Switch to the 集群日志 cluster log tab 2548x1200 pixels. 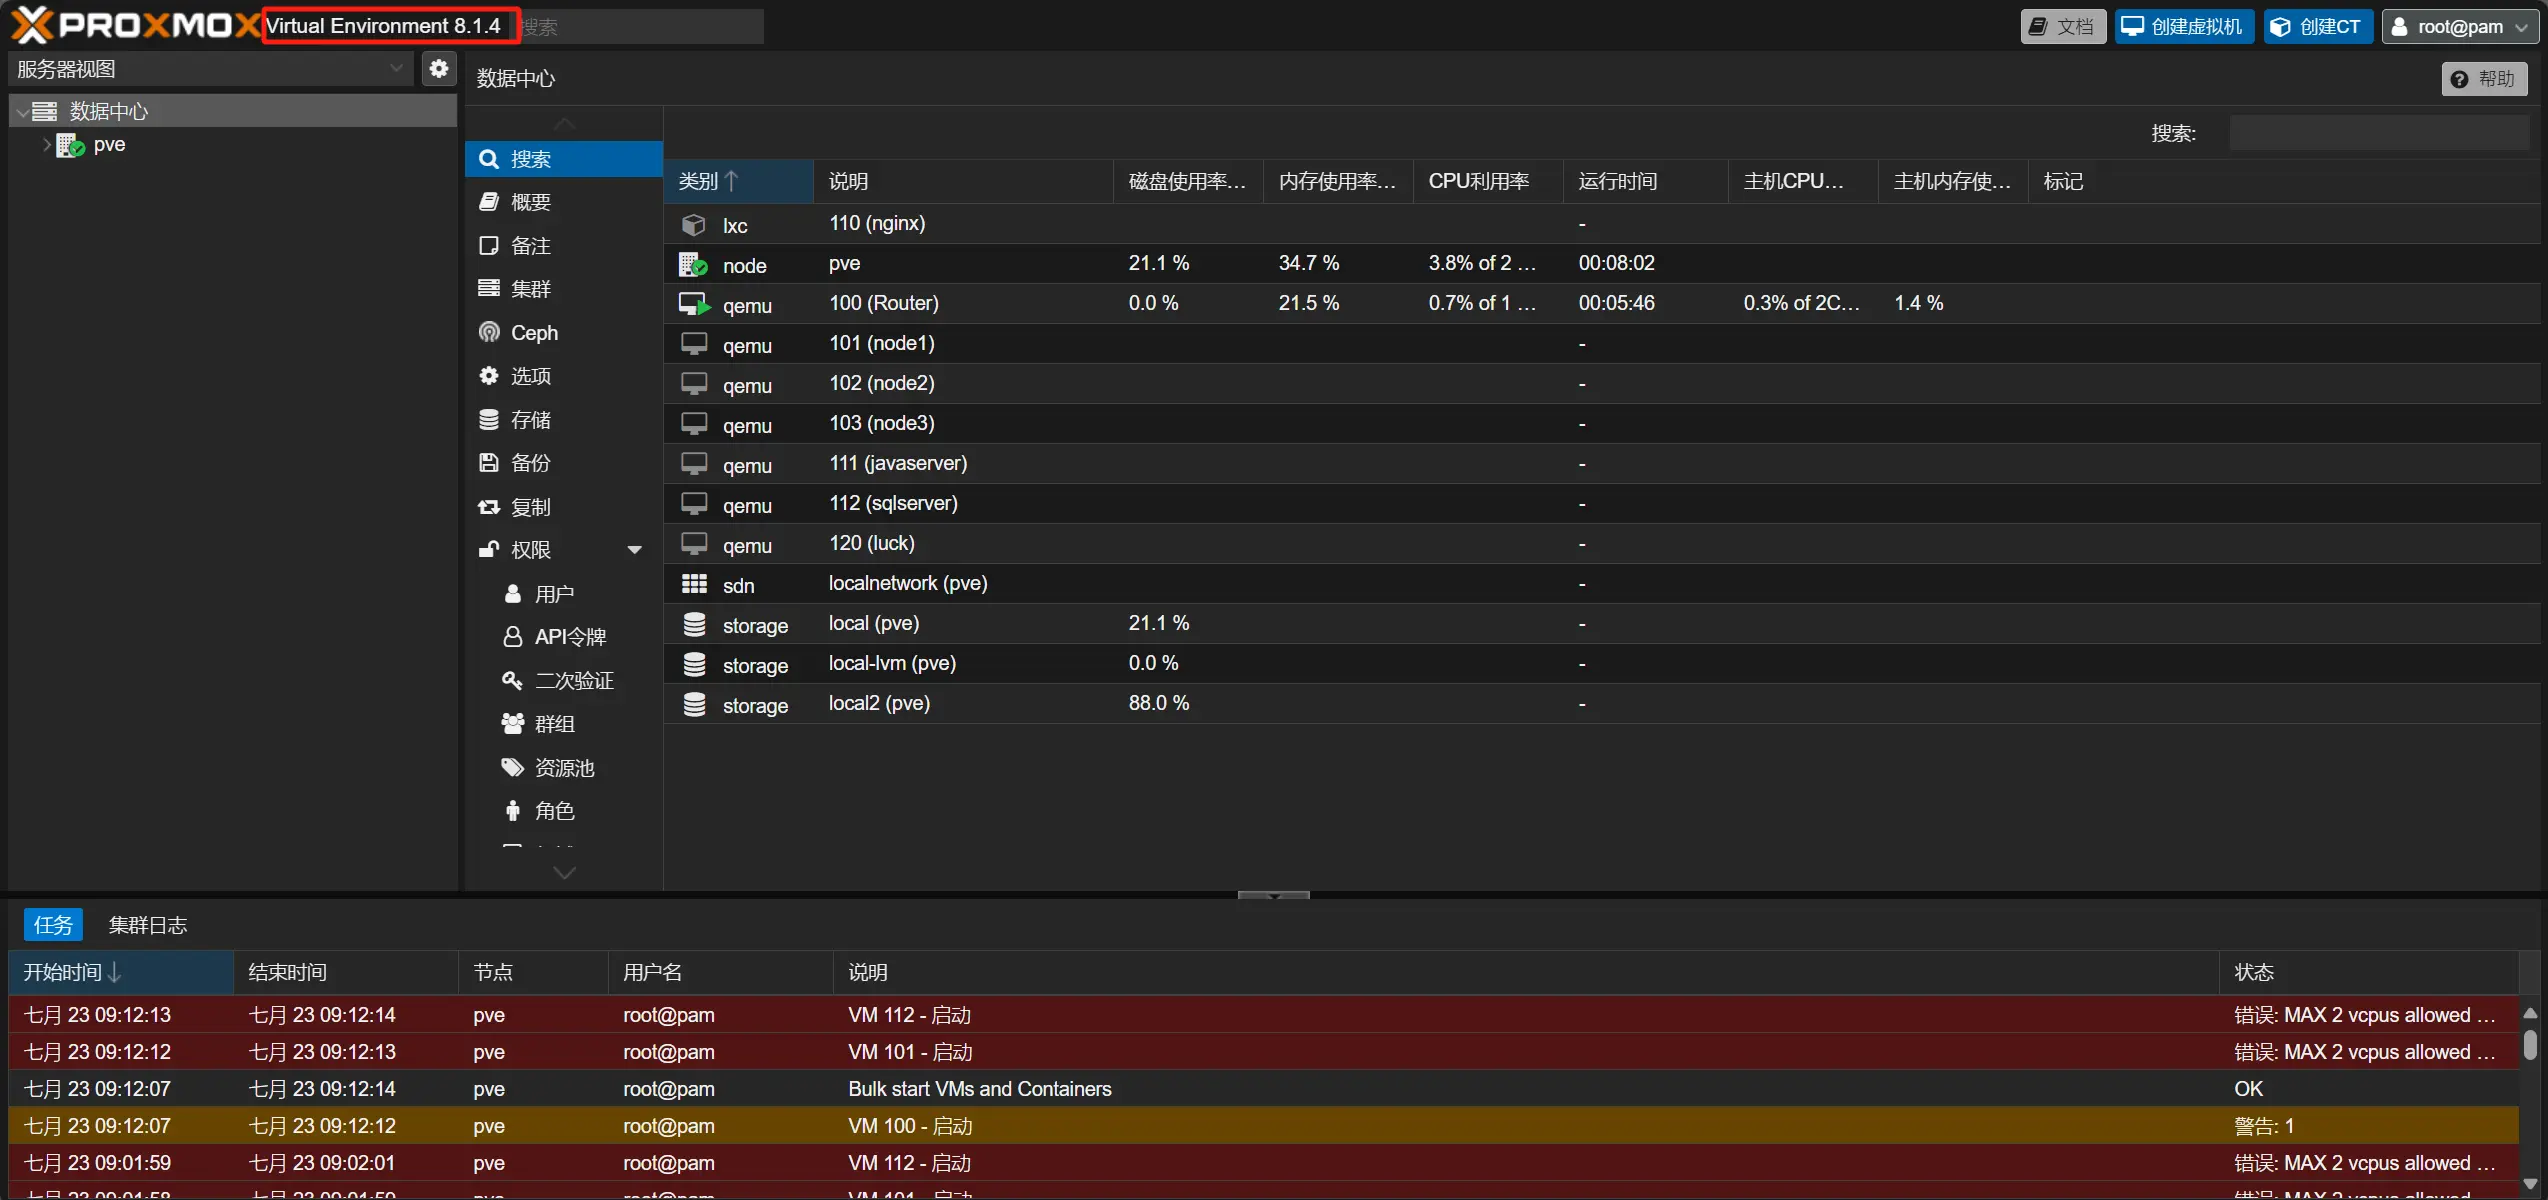pos(148,925)
